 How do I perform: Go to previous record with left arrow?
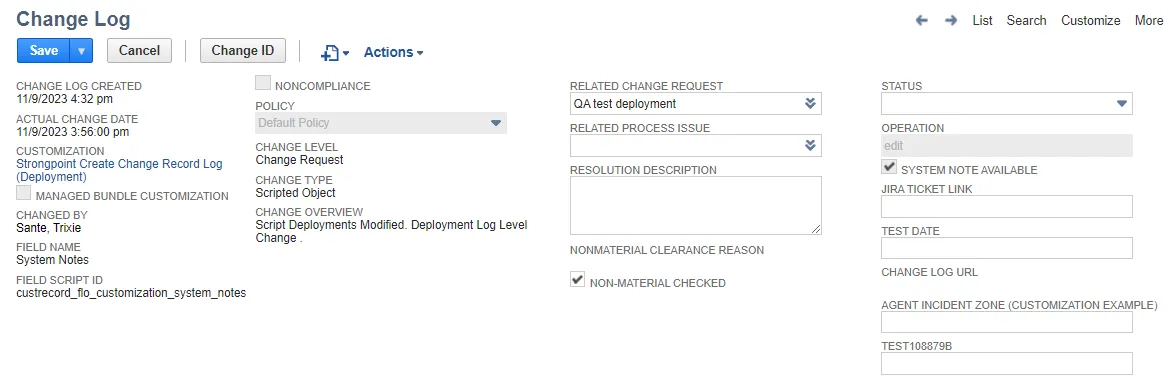tap(922, 21)
